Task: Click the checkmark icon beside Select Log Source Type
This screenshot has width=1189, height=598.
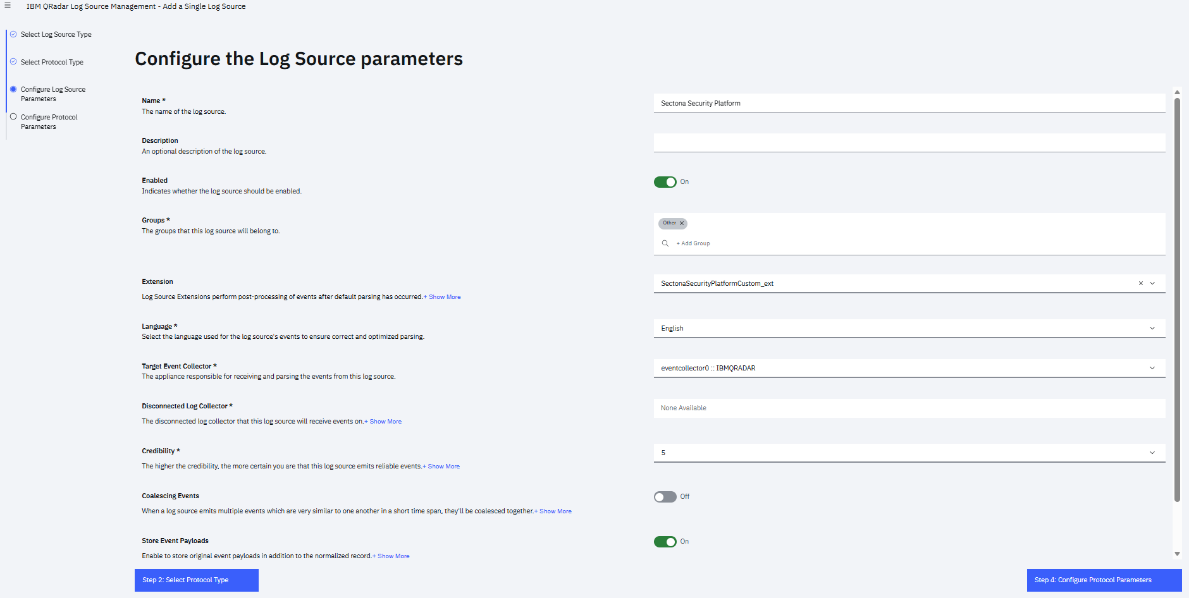Action: (12, 33)
